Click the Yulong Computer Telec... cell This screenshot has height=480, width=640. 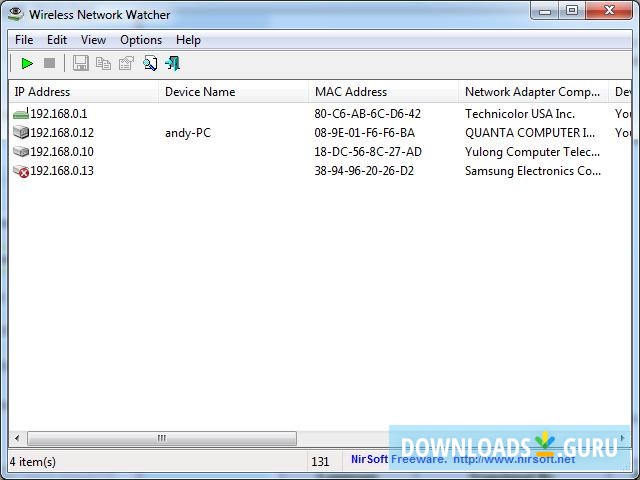532,152
